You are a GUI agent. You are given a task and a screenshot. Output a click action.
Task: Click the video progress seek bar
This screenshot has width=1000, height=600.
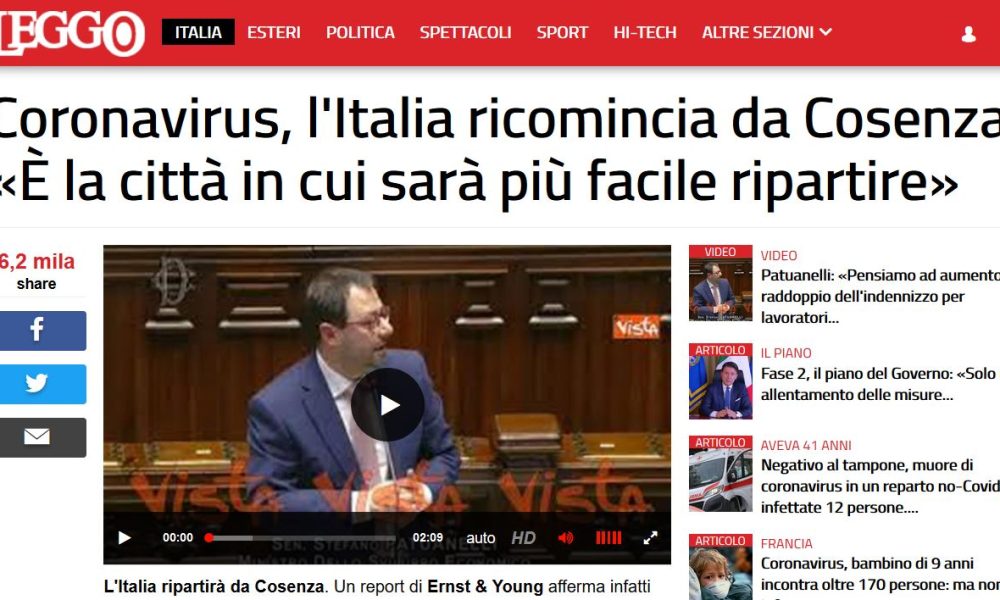coord(302,538)
